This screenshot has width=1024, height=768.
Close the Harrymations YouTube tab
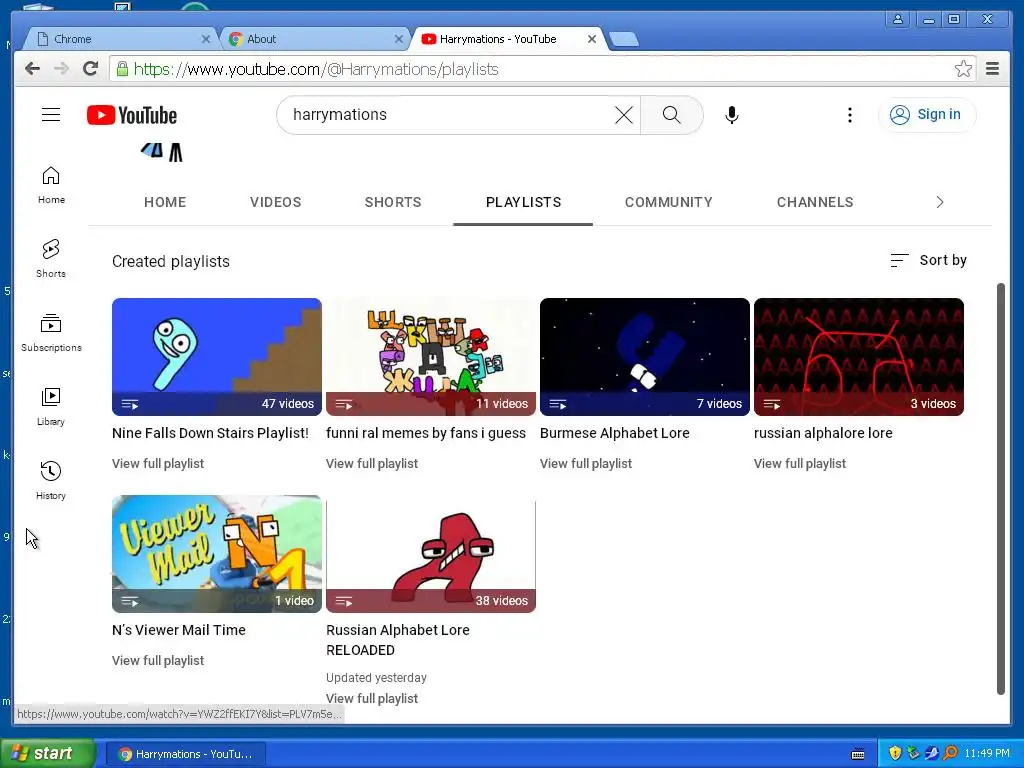[x=592, y=39]
